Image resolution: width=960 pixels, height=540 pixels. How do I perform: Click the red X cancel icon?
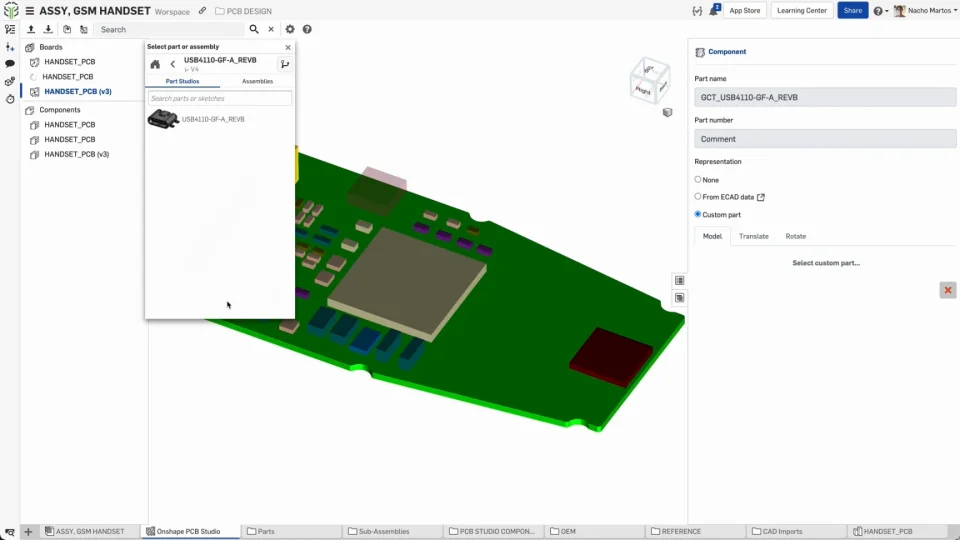coord(947,290)
